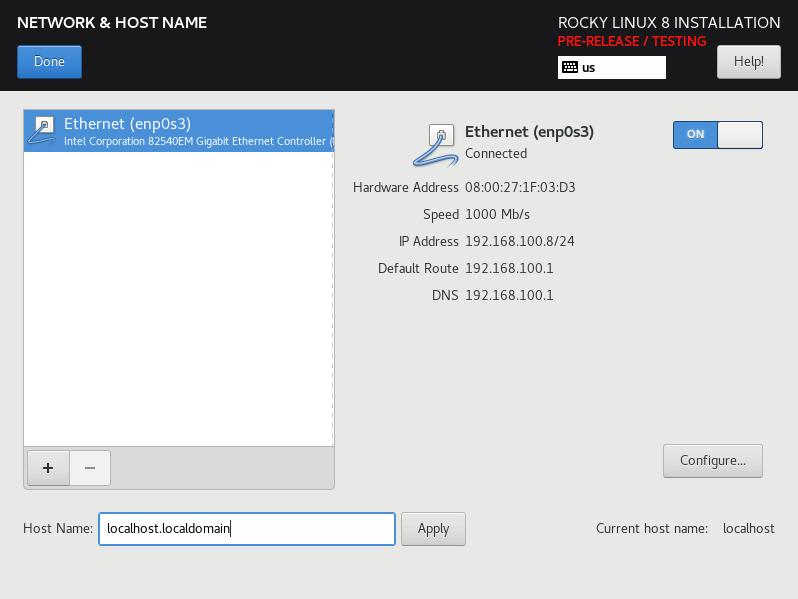Remove the selected device with the minus button
This screenshot has height=599, width=798.
tap(90, 468)
